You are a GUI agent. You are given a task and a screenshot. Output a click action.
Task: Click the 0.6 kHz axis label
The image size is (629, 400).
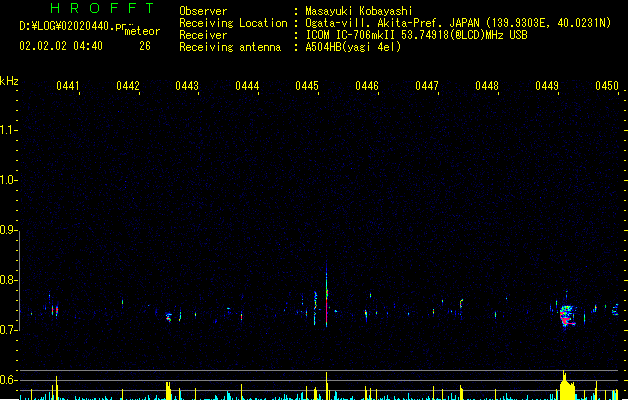8,380
